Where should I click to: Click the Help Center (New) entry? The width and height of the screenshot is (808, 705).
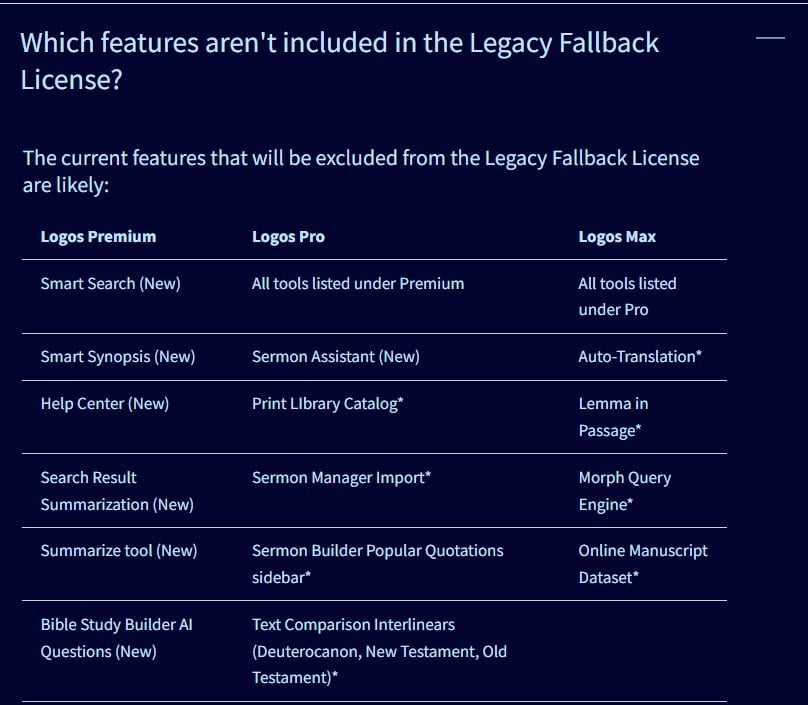click(104, 404)
